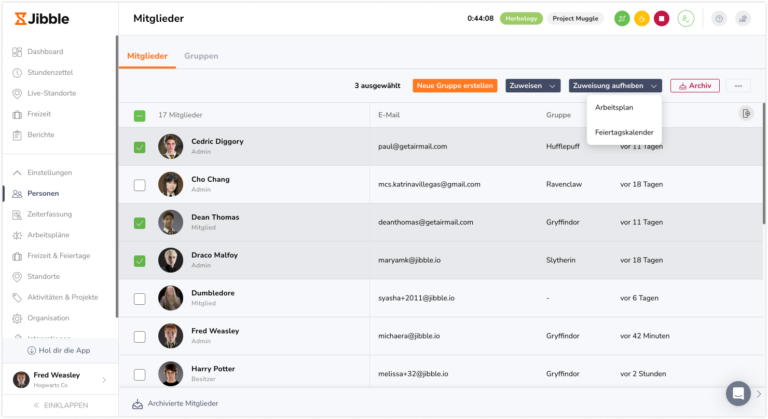Check Cho Chang's checkbox

pyautogui.click(x=140, y=185)
